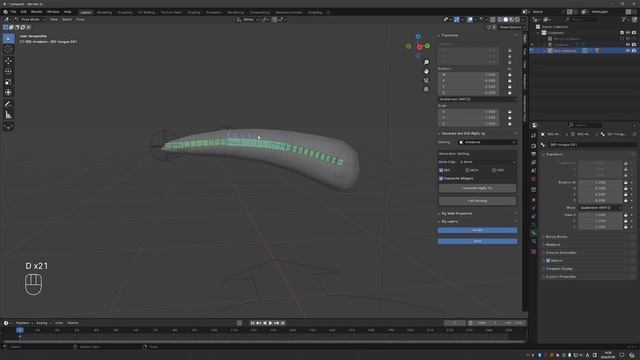Open the Global transform orientation dropdown
Viewport: 640px width, 360px height.
pos(247,19)
